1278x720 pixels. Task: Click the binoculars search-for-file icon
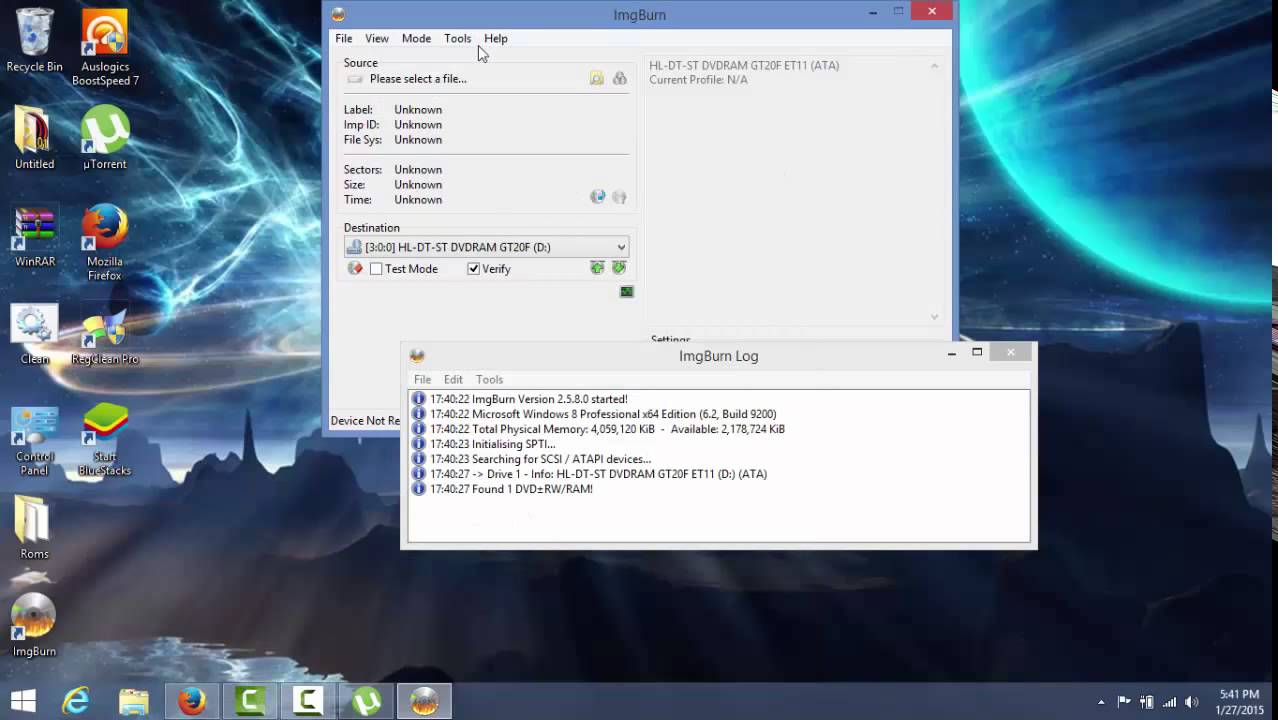620,78
